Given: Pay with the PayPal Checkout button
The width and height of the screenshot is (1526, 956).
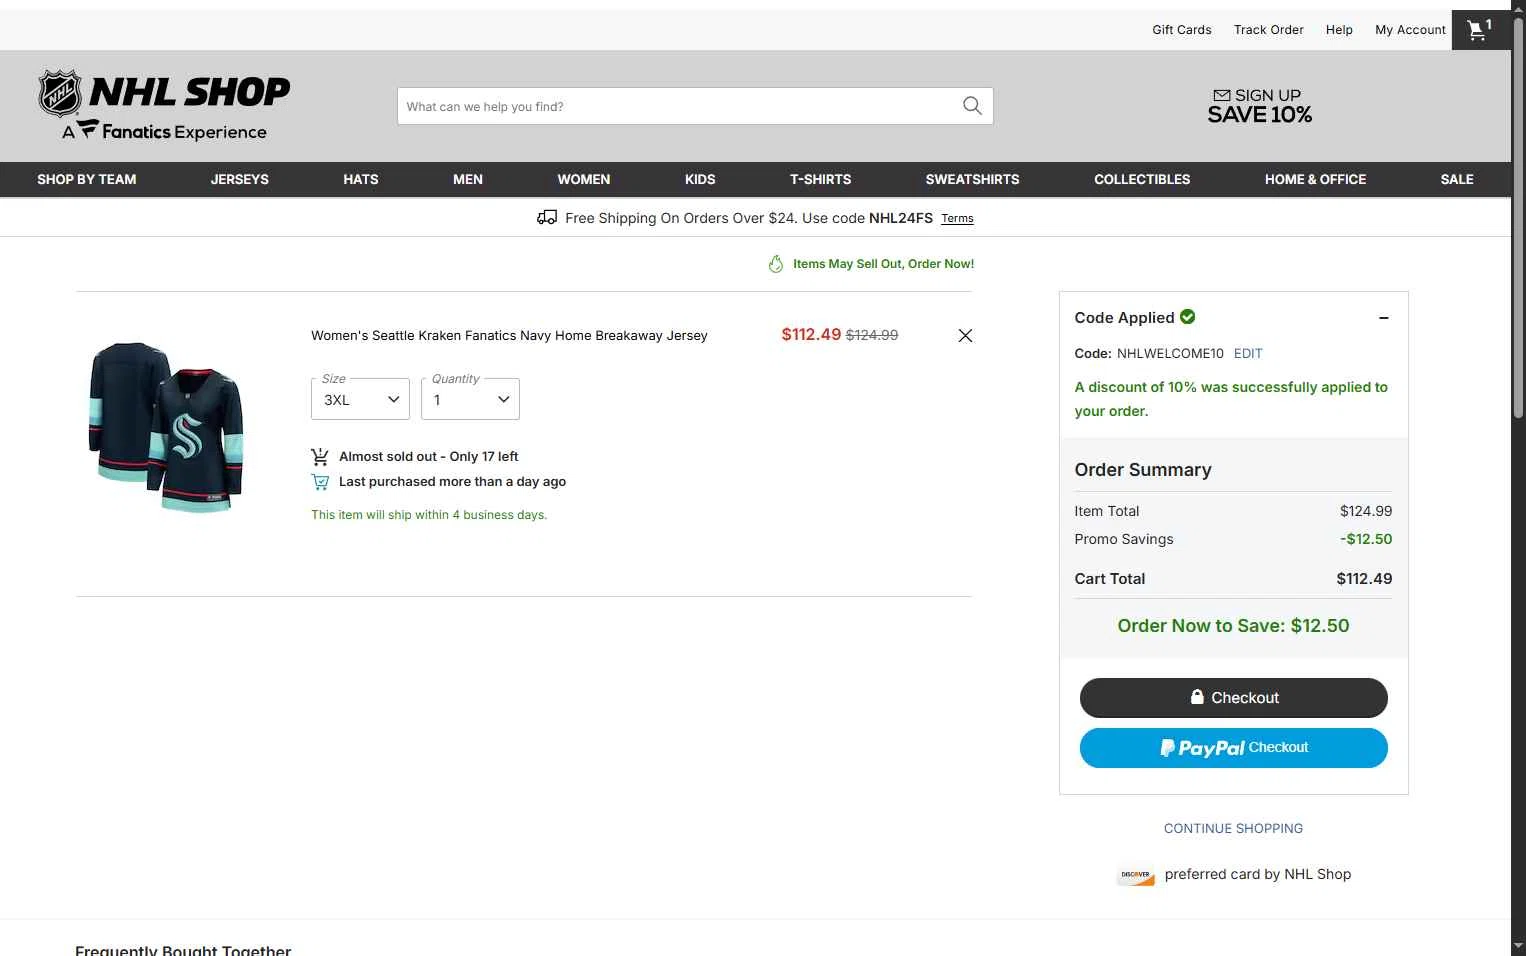Looking at the screenshot, I should pos(1234,748).
